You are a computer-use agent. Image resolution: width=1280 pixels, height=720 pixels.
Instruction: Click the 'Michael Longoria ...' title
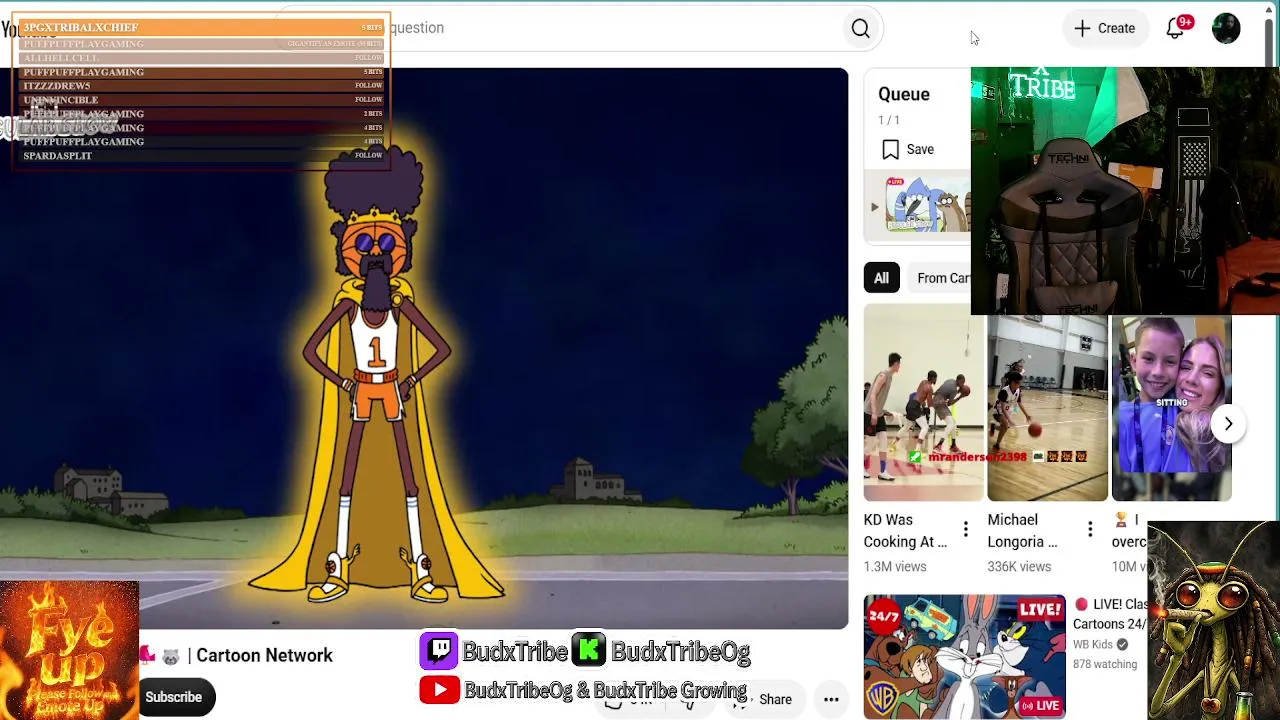[1022, 531]
